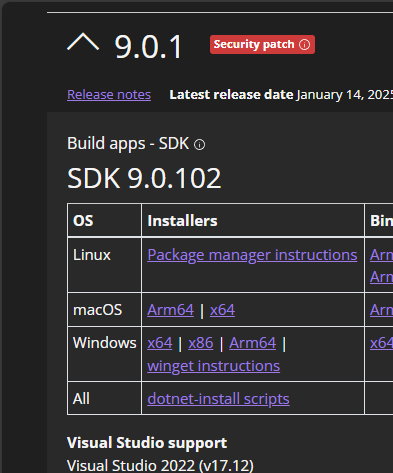Download Windows Arm64 installer

253,343
